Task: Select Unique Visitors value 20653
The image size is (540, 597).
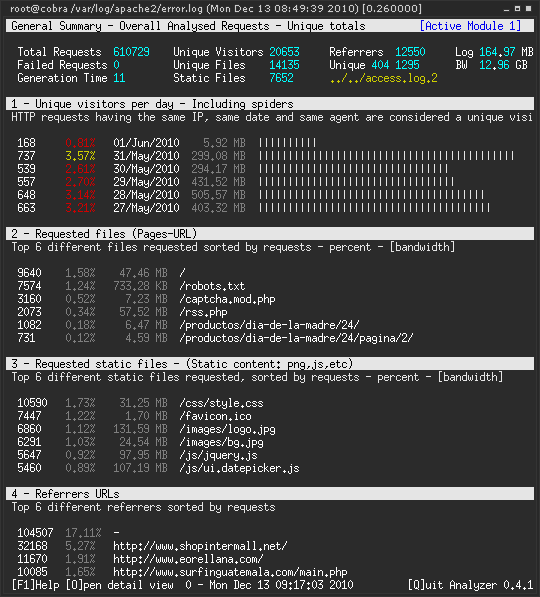Action: click(x=284, y=52)
